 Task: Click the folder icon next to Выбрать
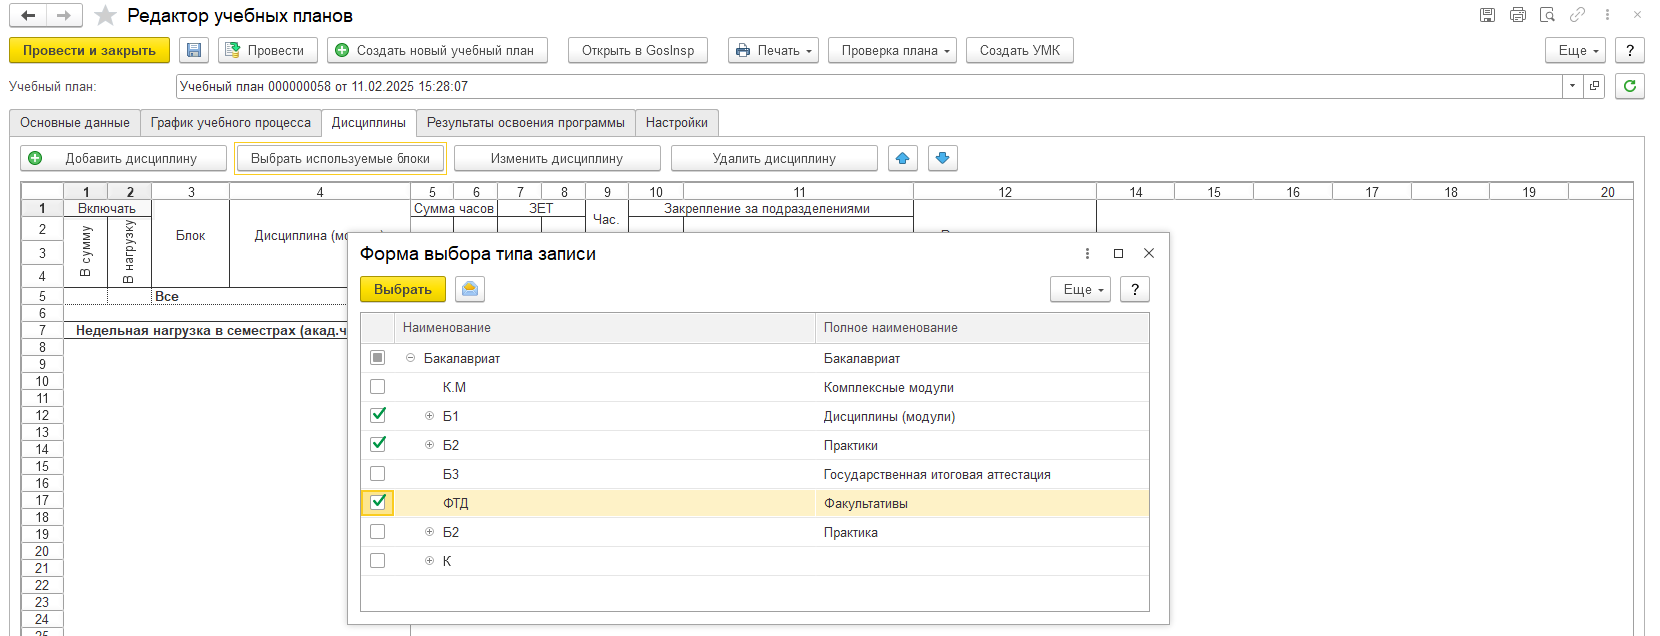(x=470, y=289)
